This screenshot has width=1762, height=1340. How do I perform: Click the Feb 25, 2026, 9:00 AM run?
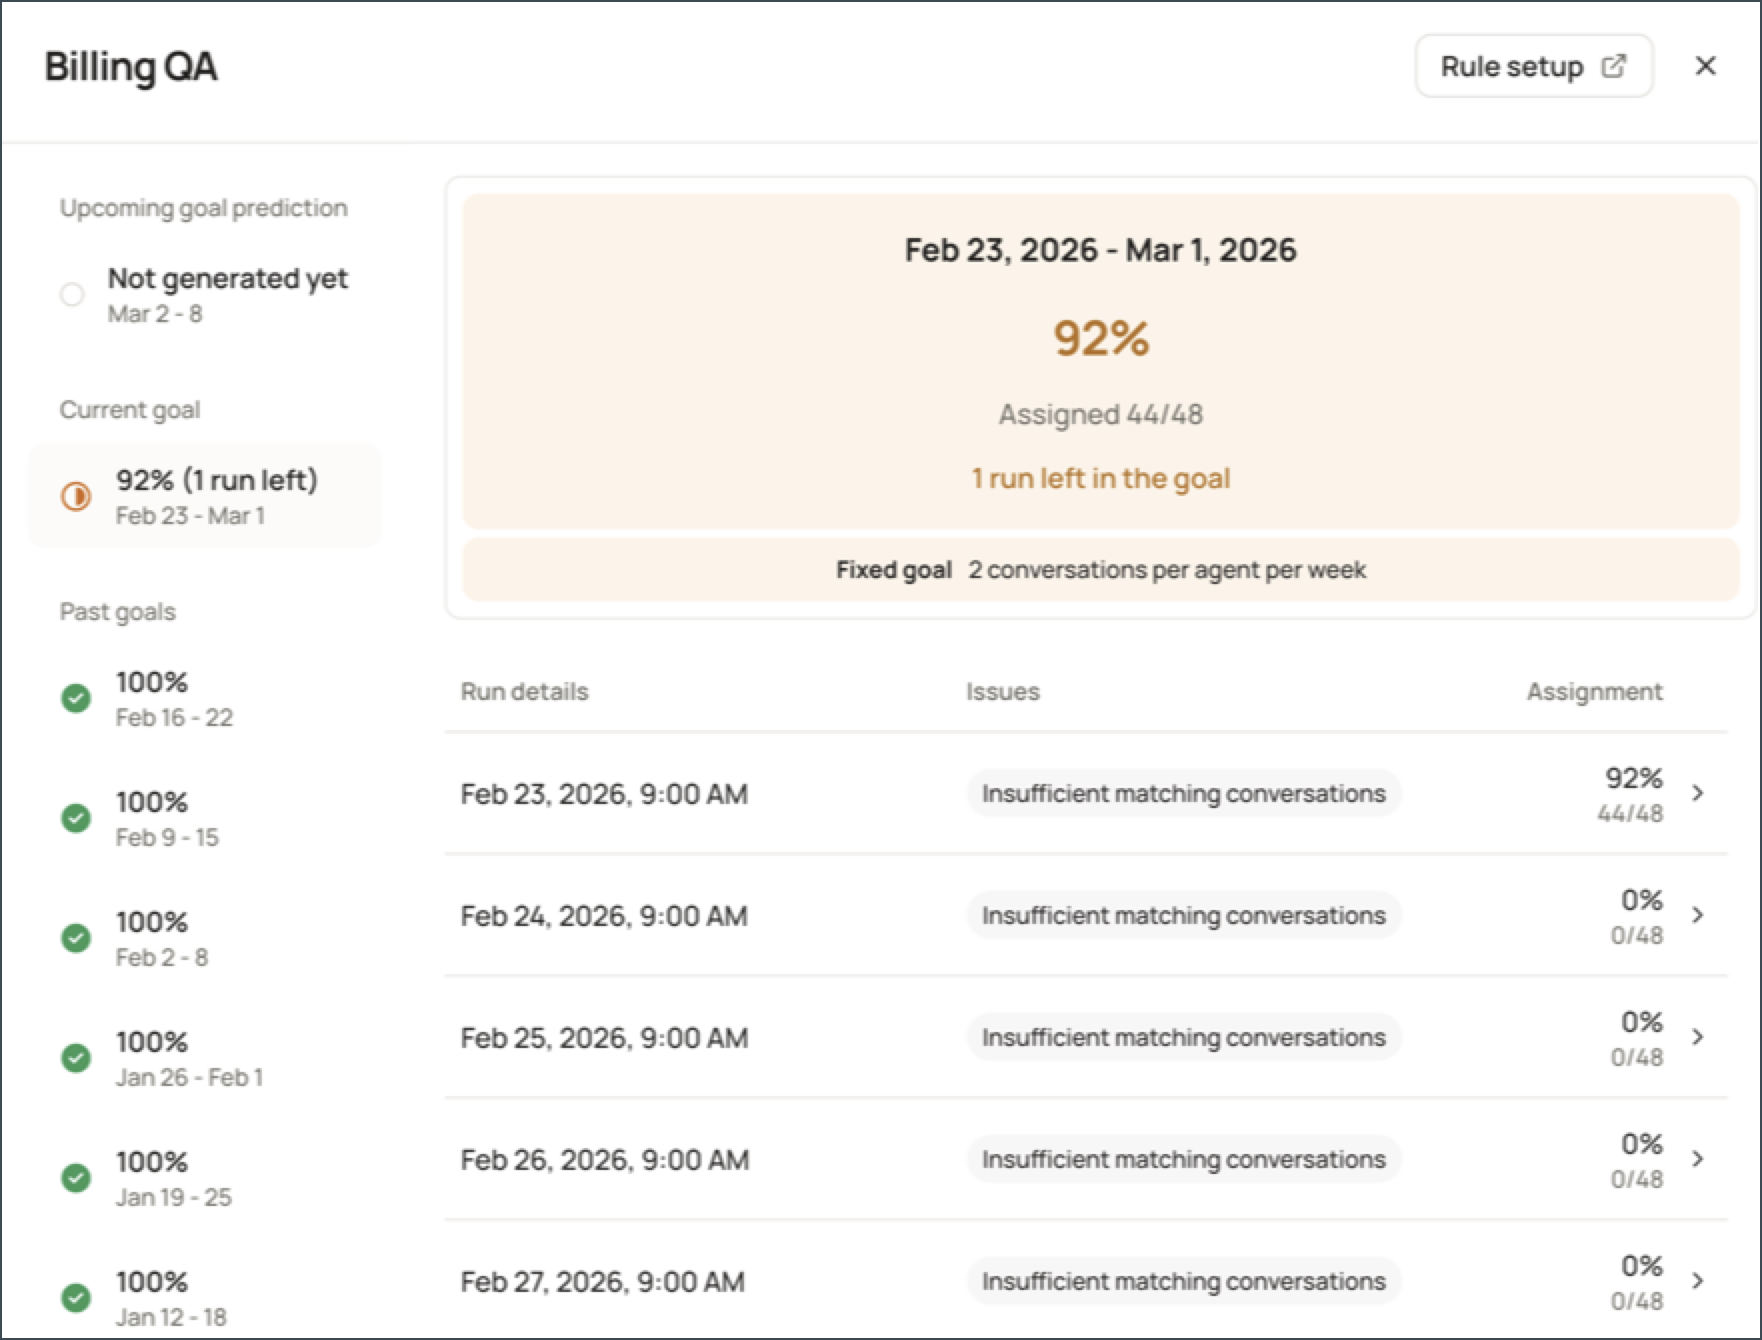[1086, 1037]
